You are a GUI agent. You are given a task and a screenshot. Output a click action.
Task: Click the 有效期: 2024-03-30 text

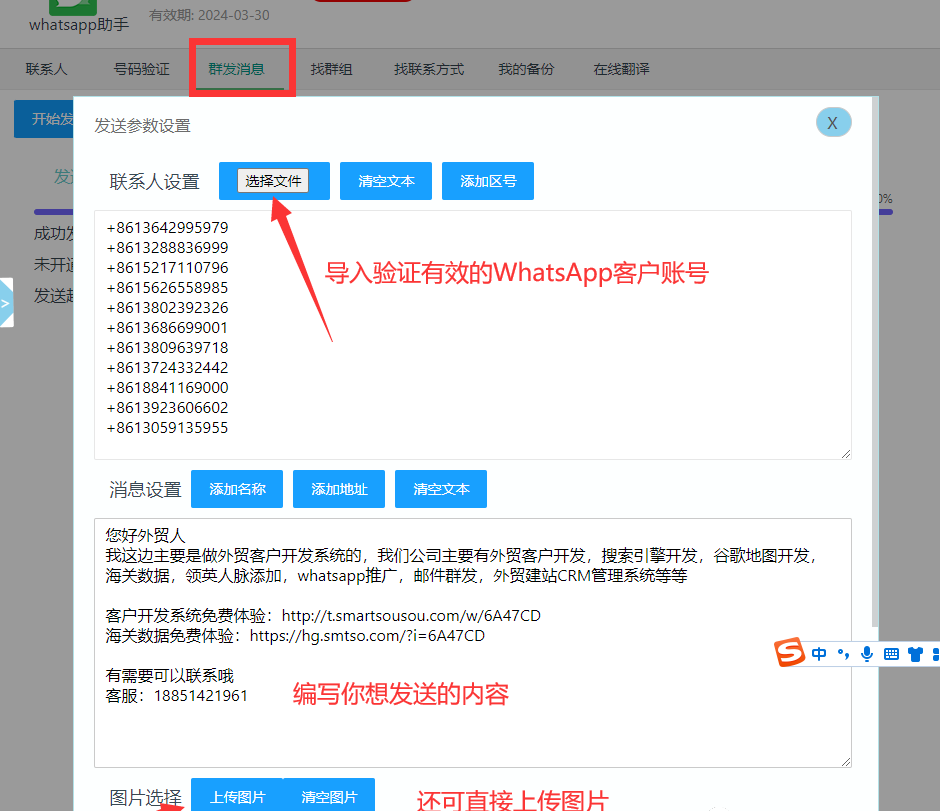pyautogui.click(x=209, y=15)
